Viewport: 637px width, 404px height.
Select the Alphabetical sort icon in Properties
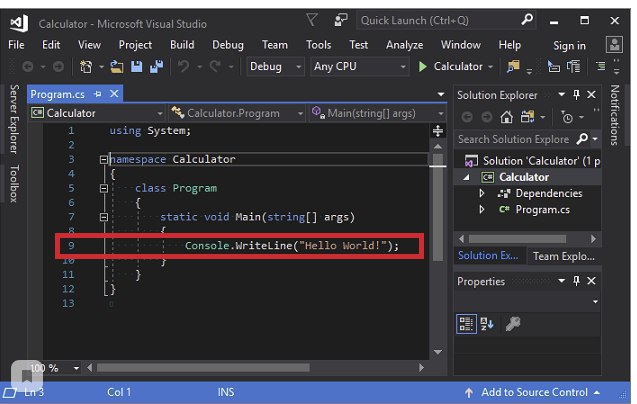[487, 324]
